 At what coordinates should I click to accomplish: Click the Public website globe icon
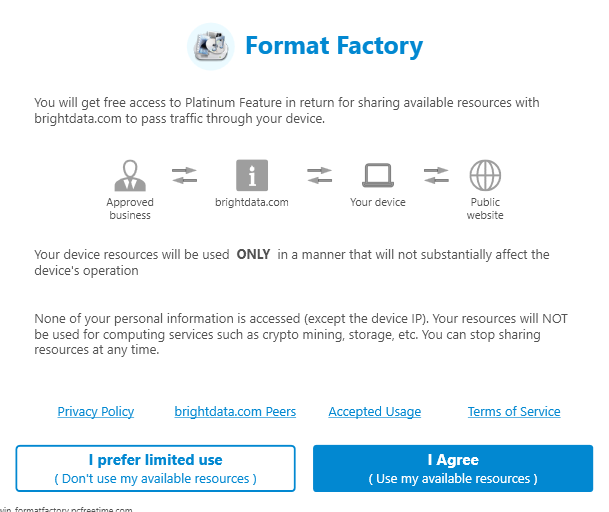coord(485,175)
